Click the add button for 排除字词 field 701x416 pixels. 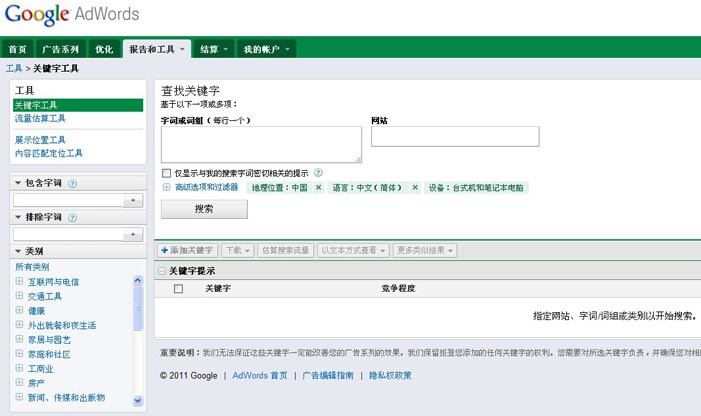(x=134, y=234)
